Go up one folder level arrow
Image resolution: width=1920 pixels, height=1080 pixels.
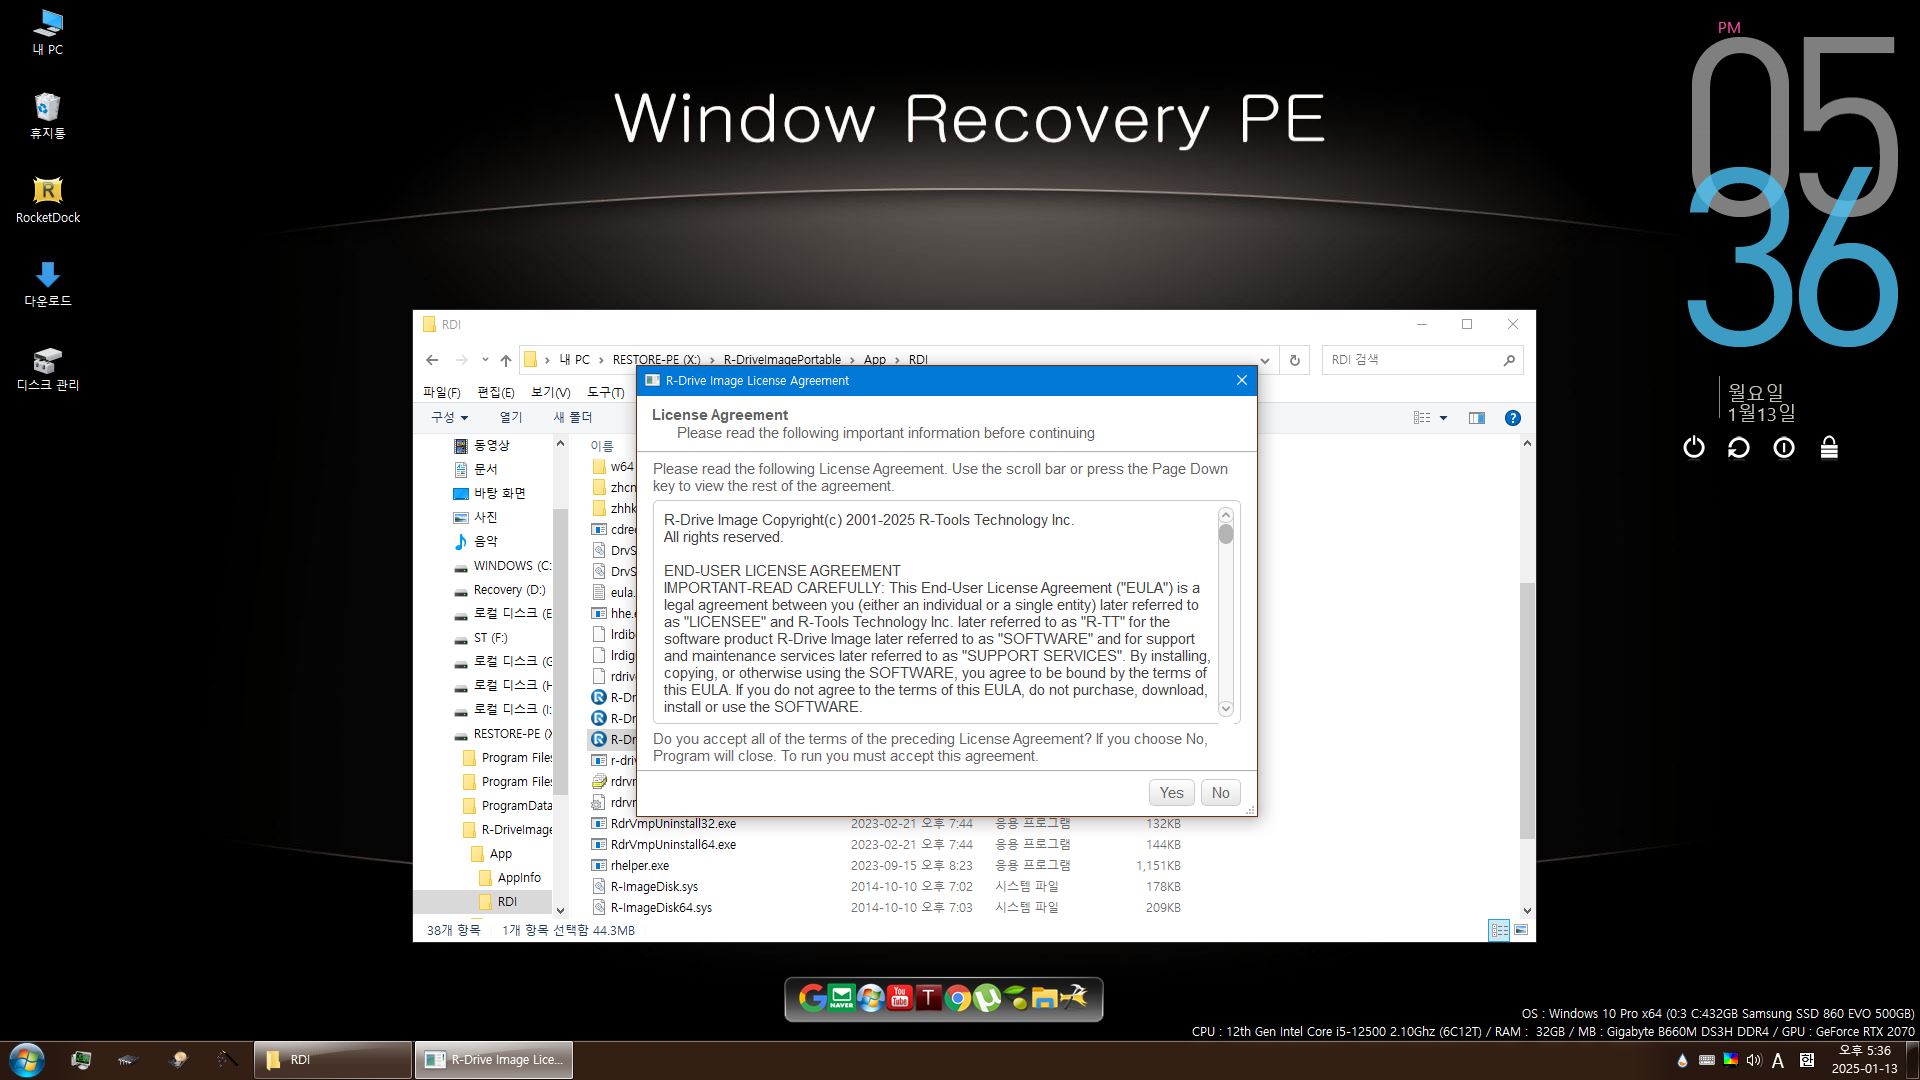(x=505, y=360)
